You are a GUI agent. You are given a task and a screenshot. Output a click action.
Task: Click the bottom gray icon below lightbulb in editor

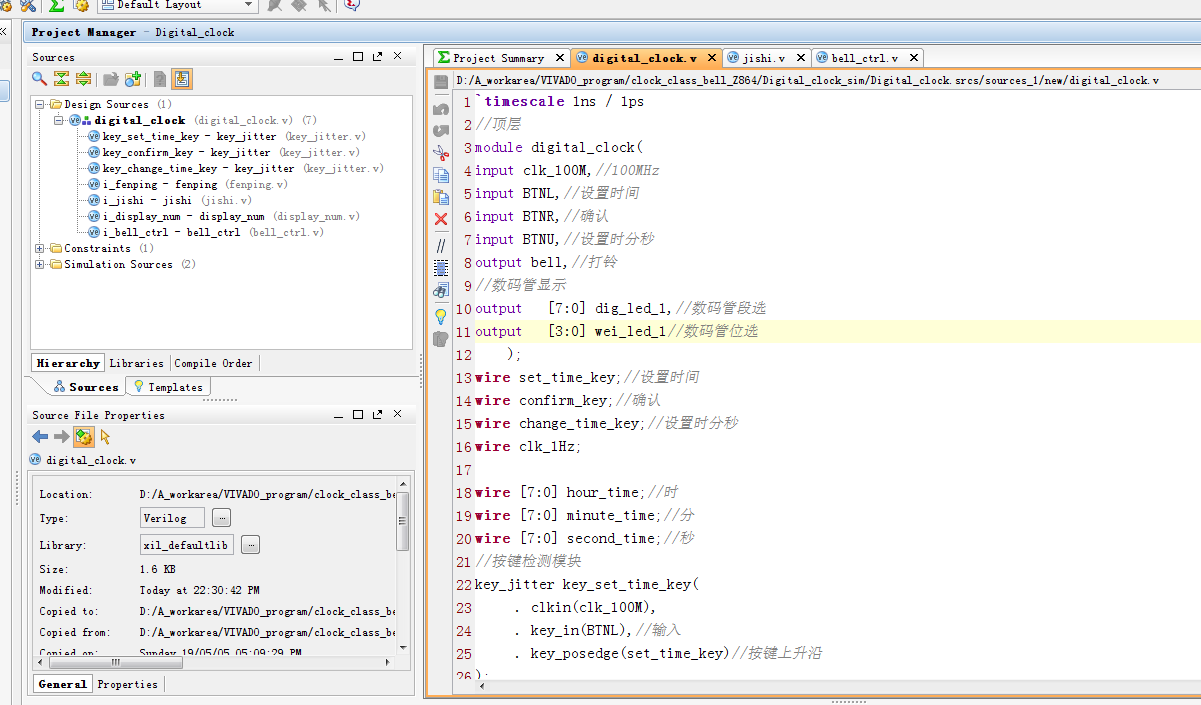pyautogui.click(x=441, y=339)
